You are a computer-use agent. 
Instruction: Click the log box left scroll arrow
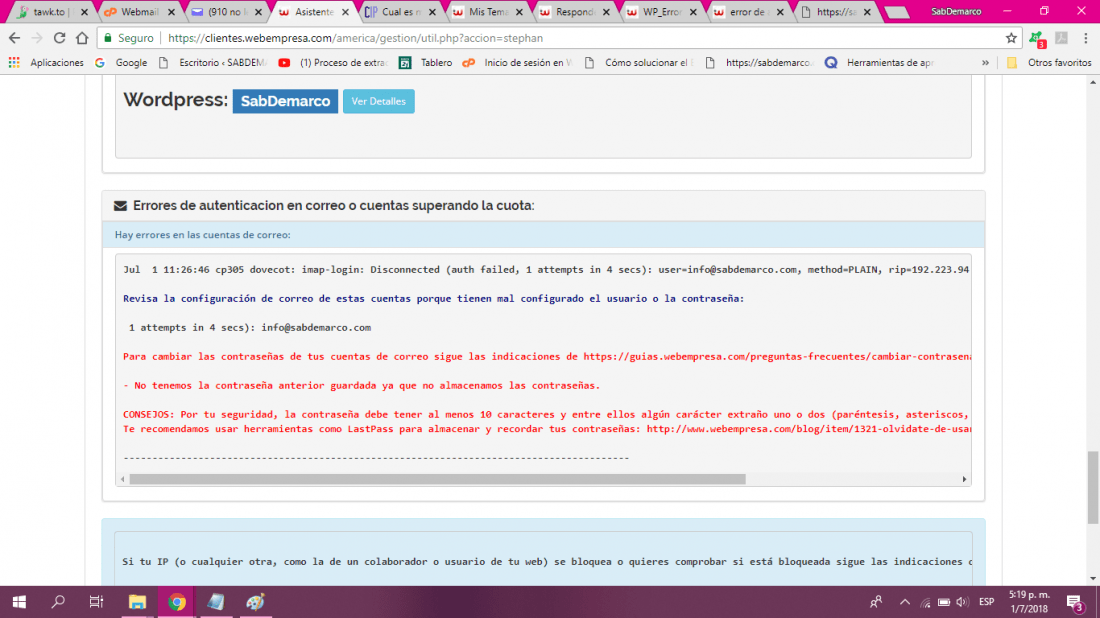pyautogui.click(x=123, y=479)
